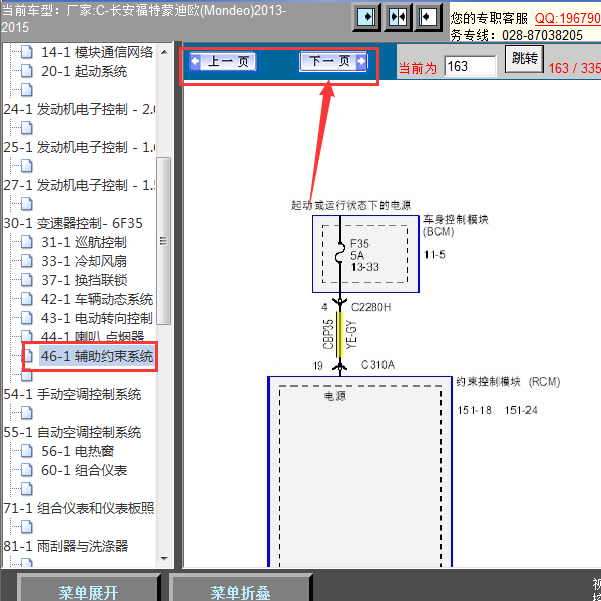Select 37-1 换挡联锁 in tree
601x601 pixels.
pos(84,280)
